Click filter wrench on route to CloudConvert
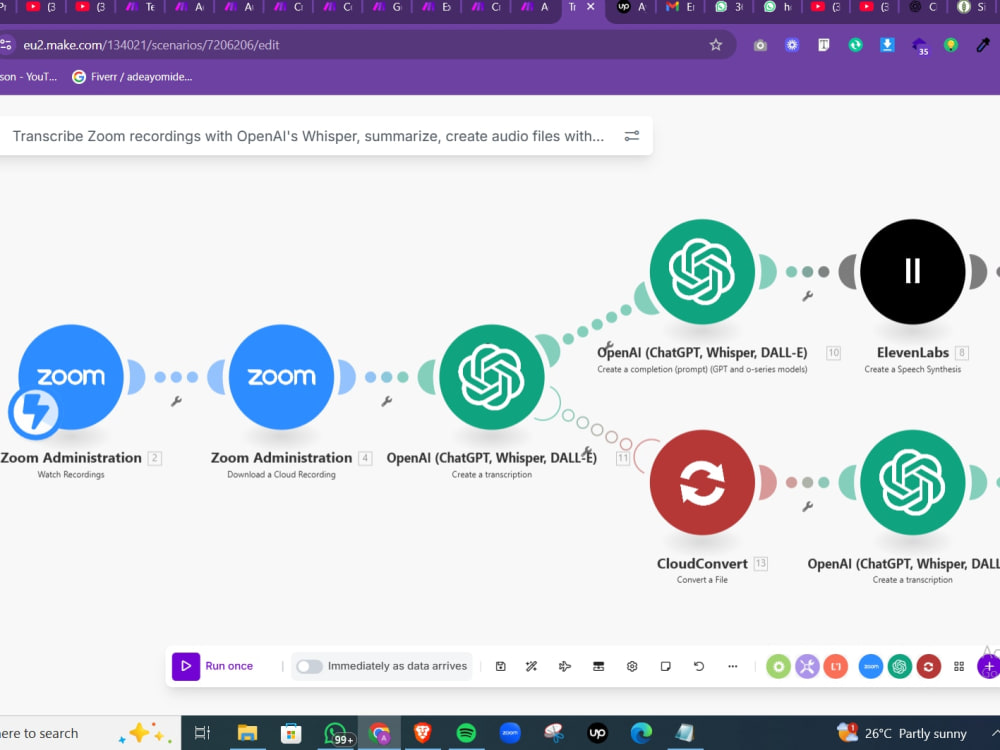 pyautogui.click(x=587, y=452)
